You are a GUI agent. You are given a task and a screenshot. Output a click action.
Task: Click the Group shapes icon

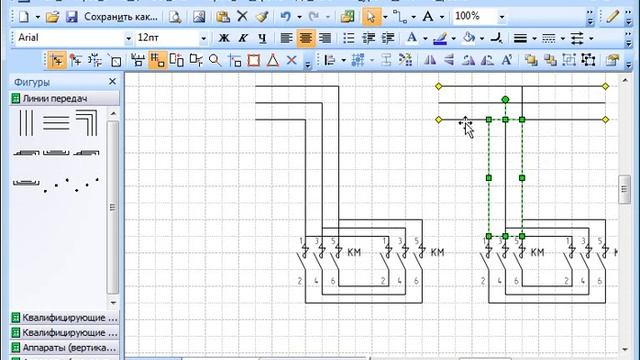click(x=569, y=60)
